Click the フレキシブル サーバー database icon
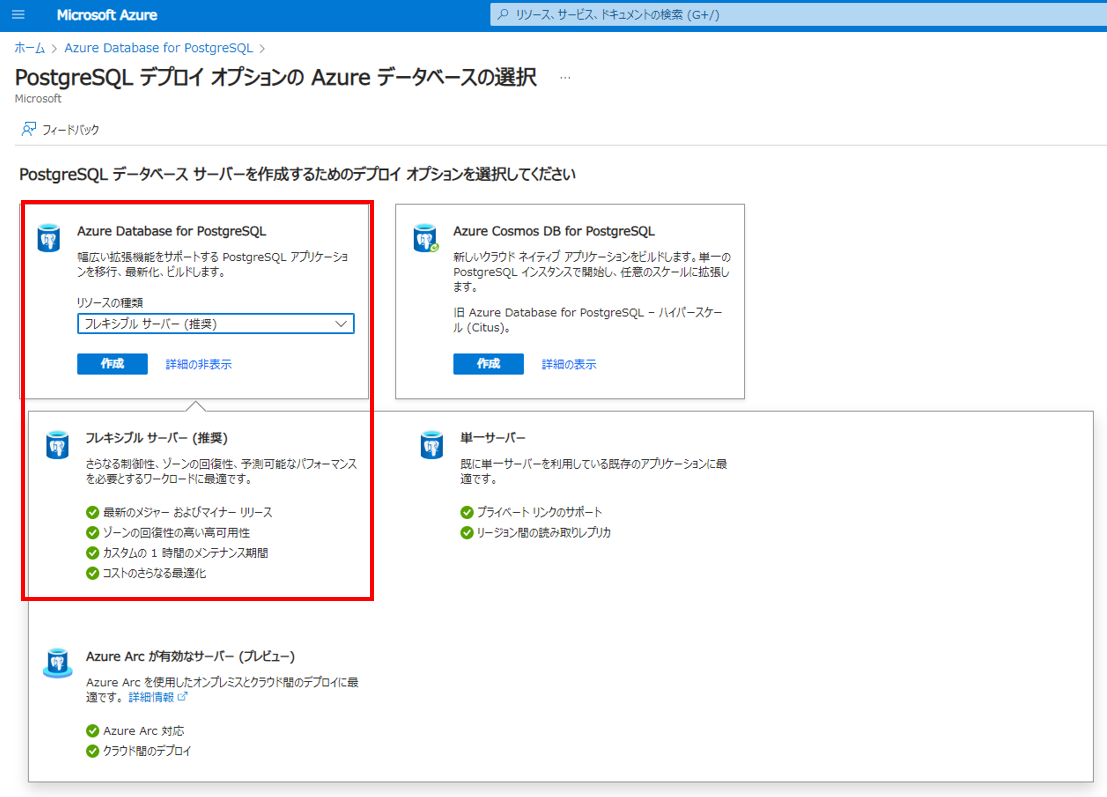 [x=57, y=445]
